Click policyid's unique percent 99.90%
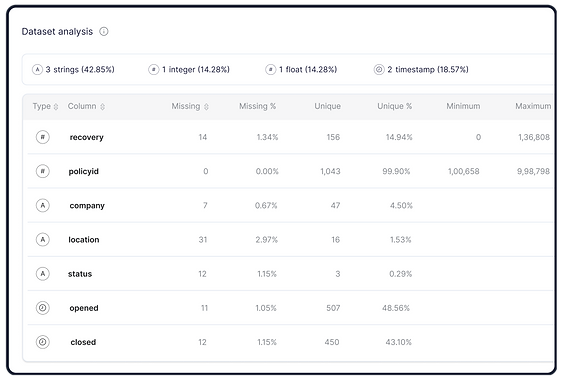 click(x=396, y=171)
